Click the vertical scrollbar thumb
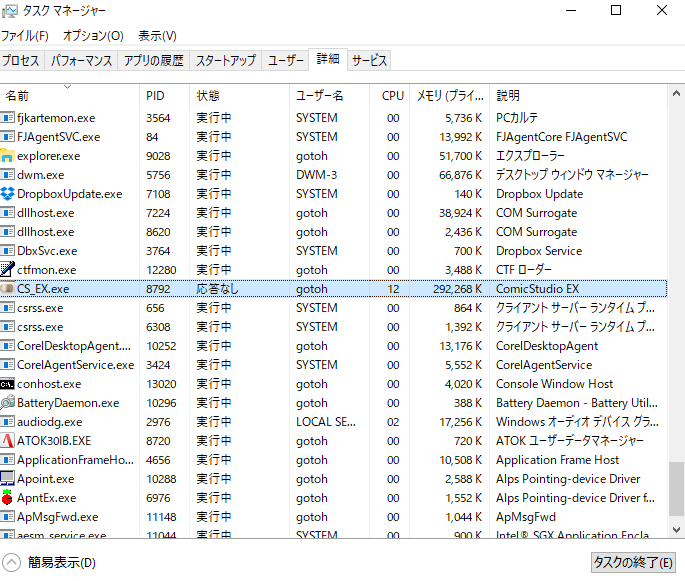The width and height of the screenshot is (685, 581). [676, 488]
